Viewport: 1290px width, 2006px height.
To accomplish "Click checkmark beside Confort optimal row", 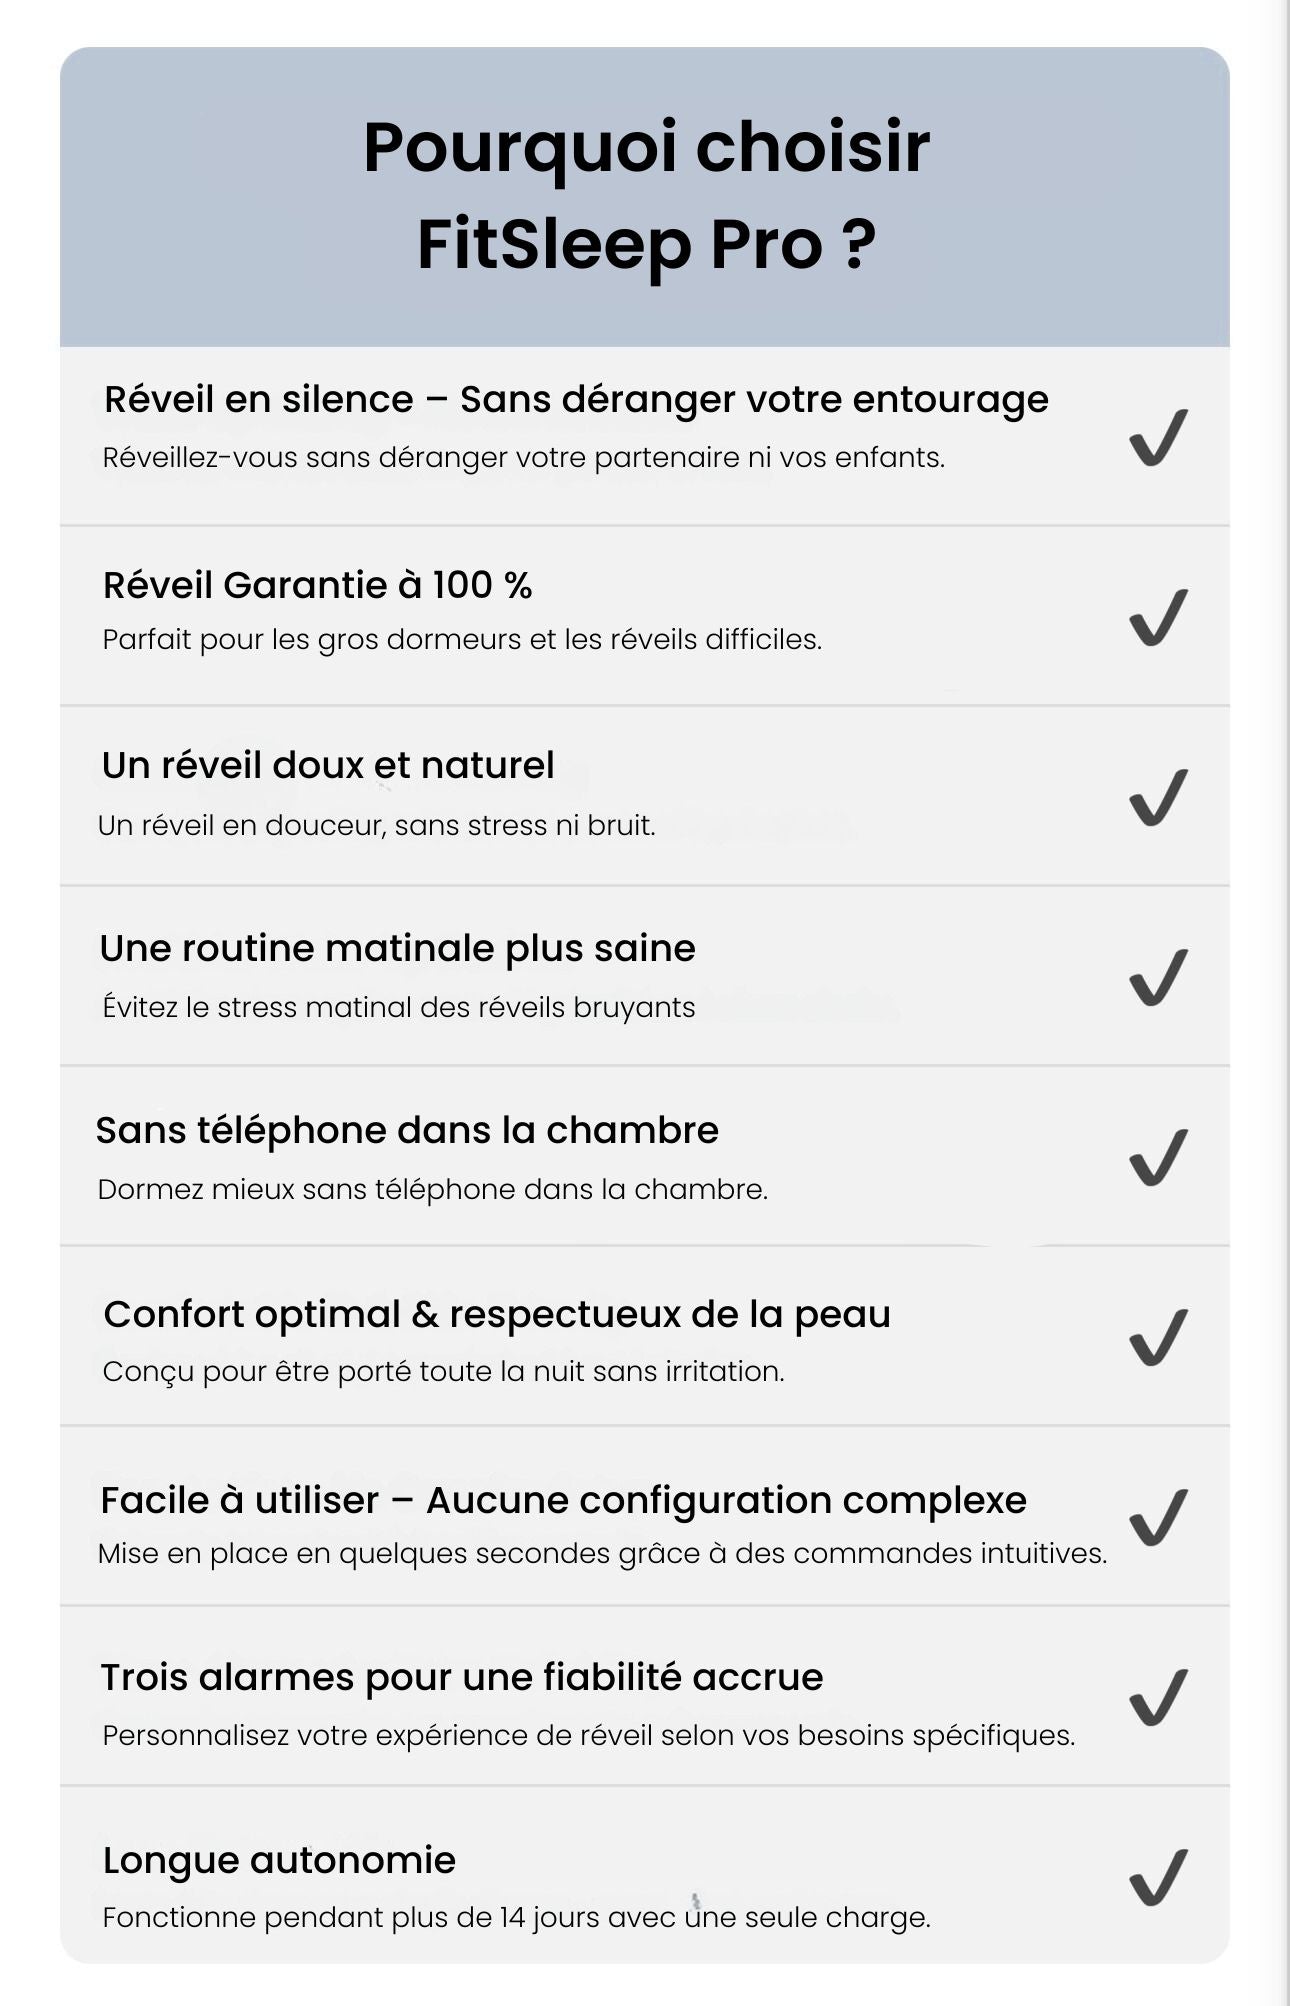I will (x=1159, y=1337).
